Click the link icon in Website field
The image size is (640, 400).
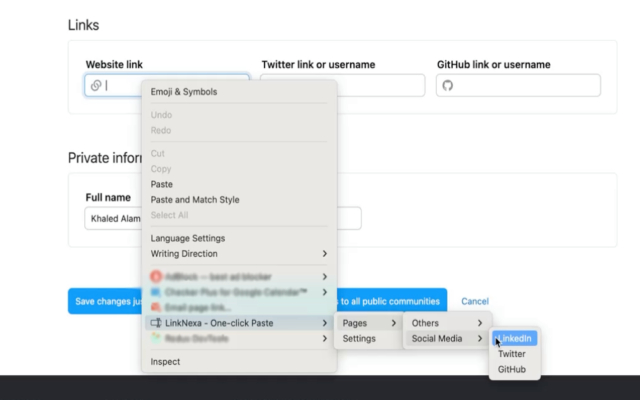click(96, 85)
